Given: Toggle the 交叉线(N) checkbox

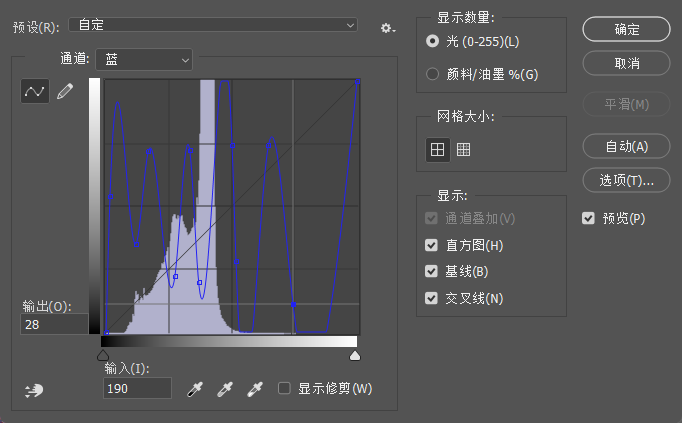Looking at the screenshot, I should pos(431,298).
